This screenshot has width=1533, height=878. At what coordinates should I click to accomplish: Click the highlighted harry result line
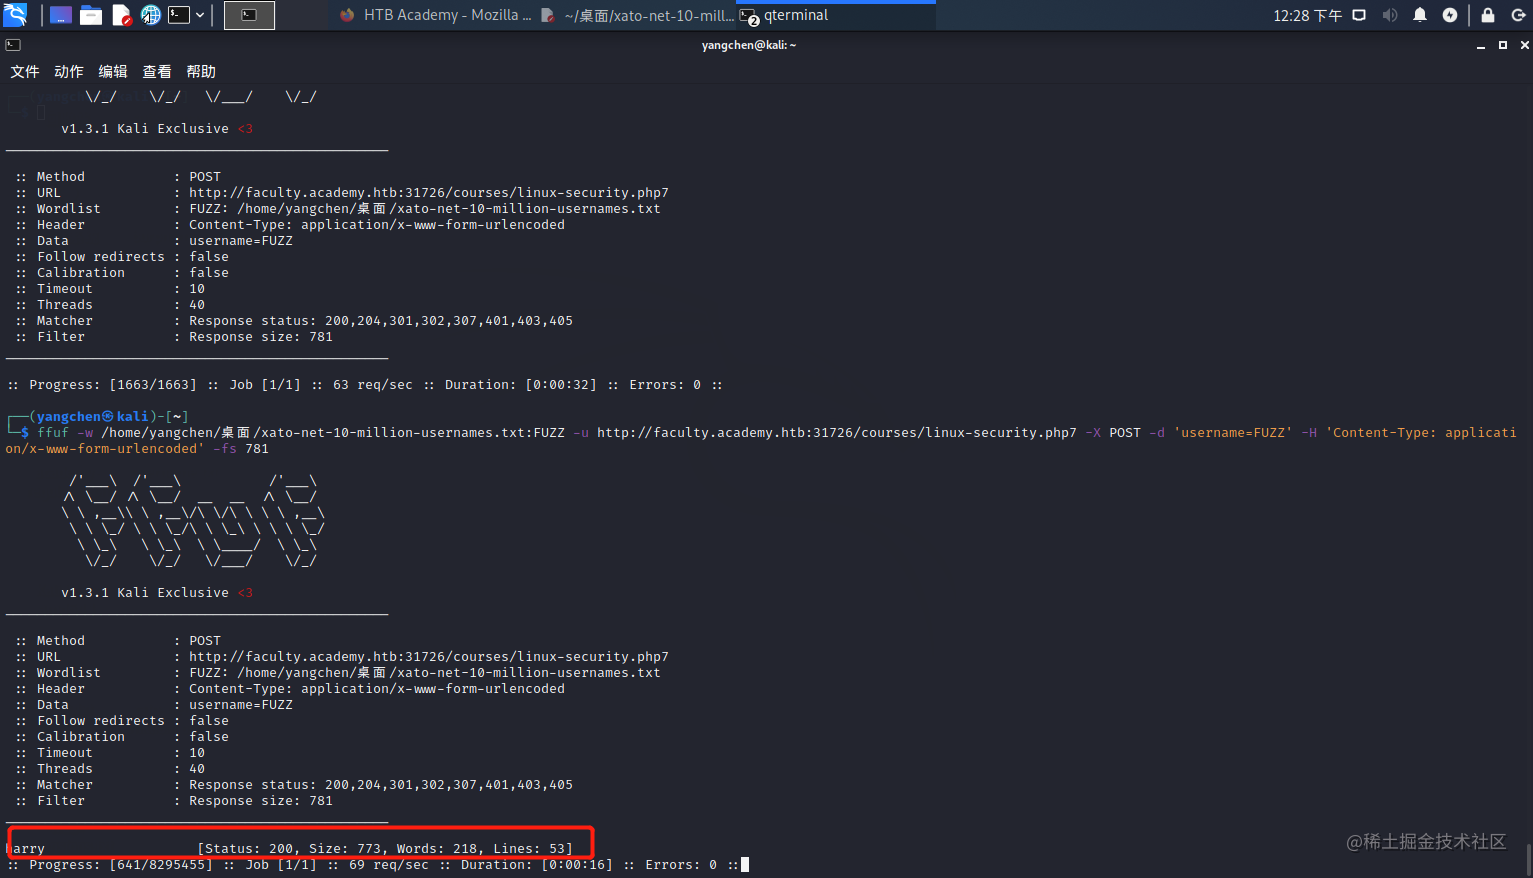295,847
